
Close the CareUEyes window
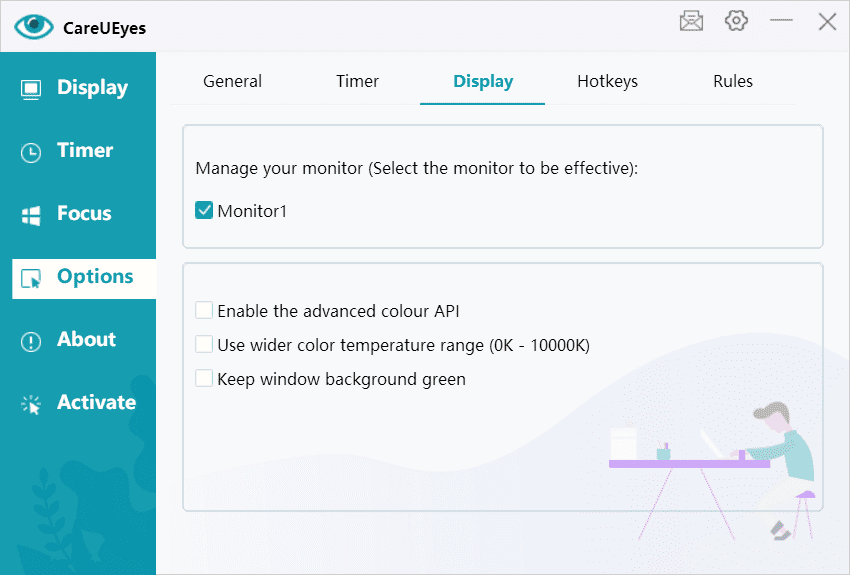click(x=827, y=21)
